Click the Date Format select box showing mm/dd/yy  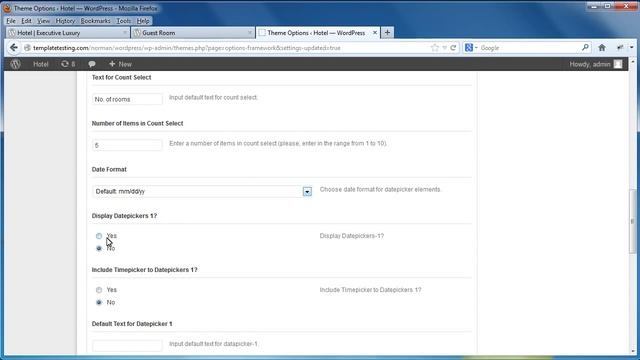(202, 191)
